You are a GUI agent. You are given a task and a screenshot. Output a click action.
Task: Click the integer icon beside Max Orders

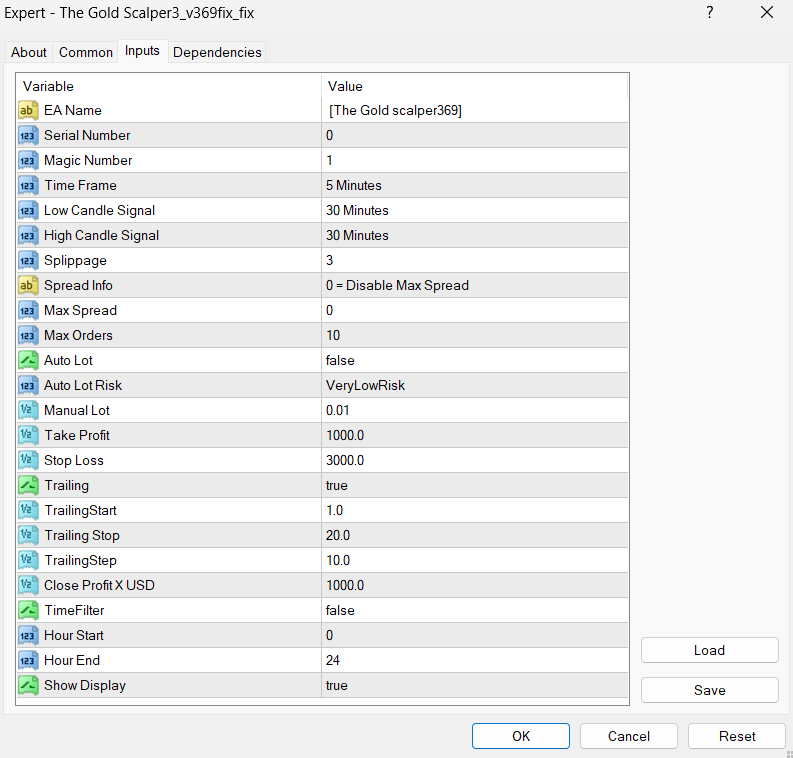[x=28, y=335]
